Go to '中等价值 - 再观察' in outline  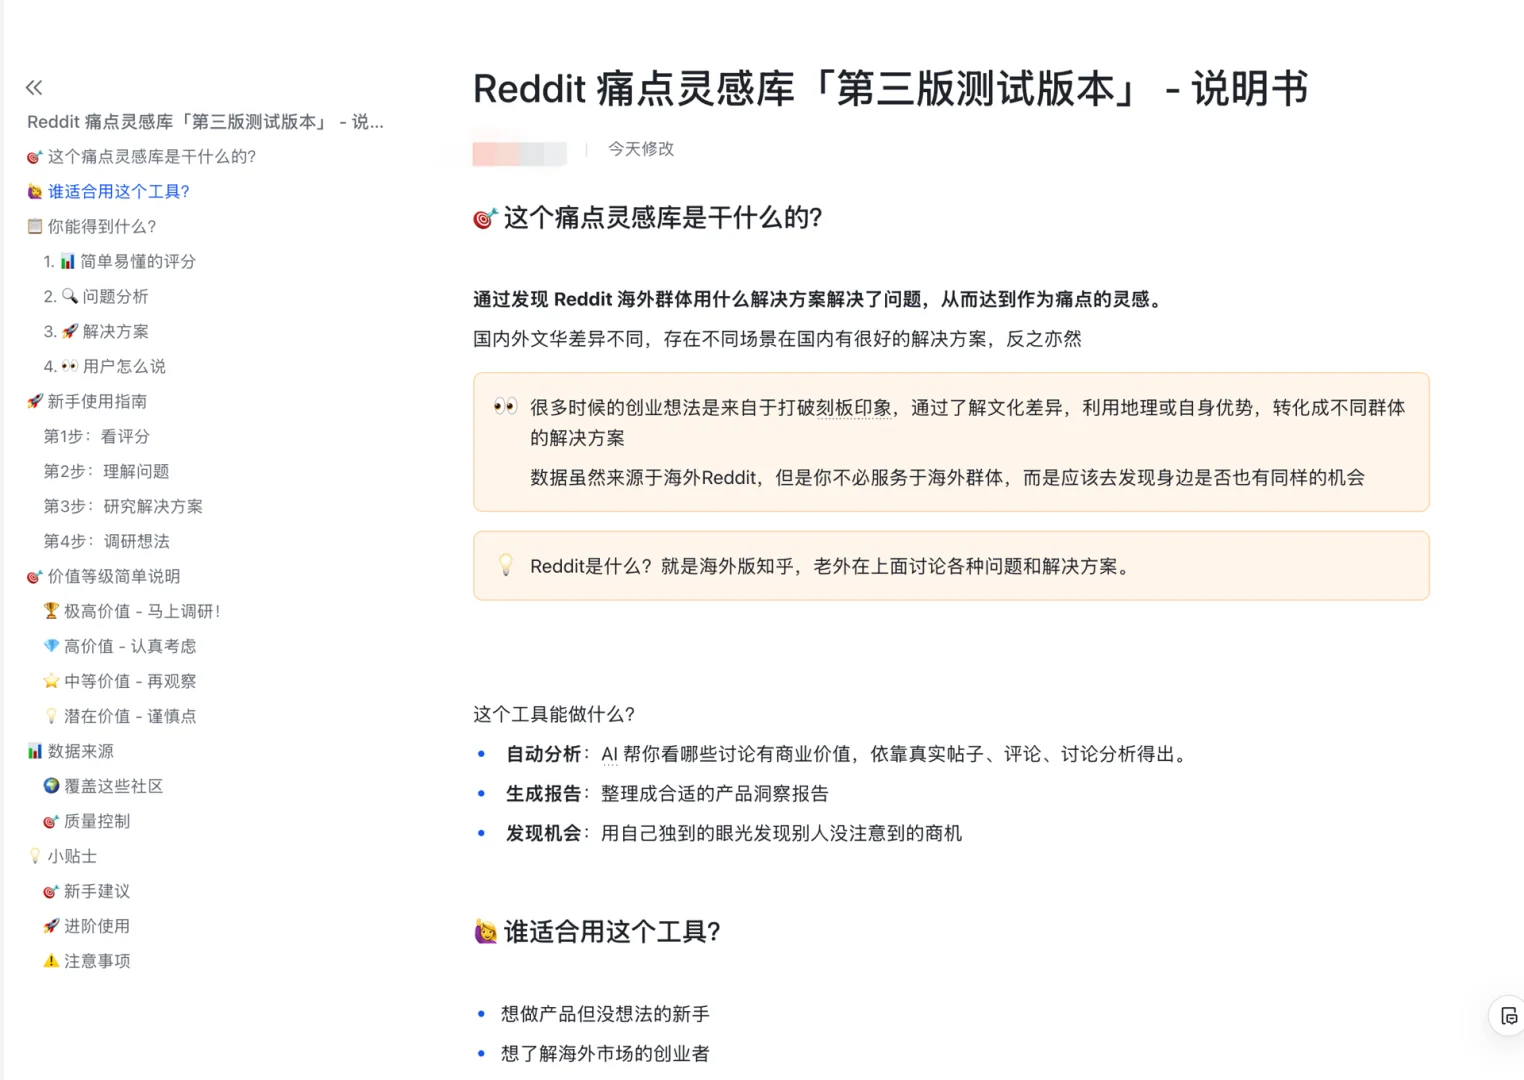tap(120, 682)
